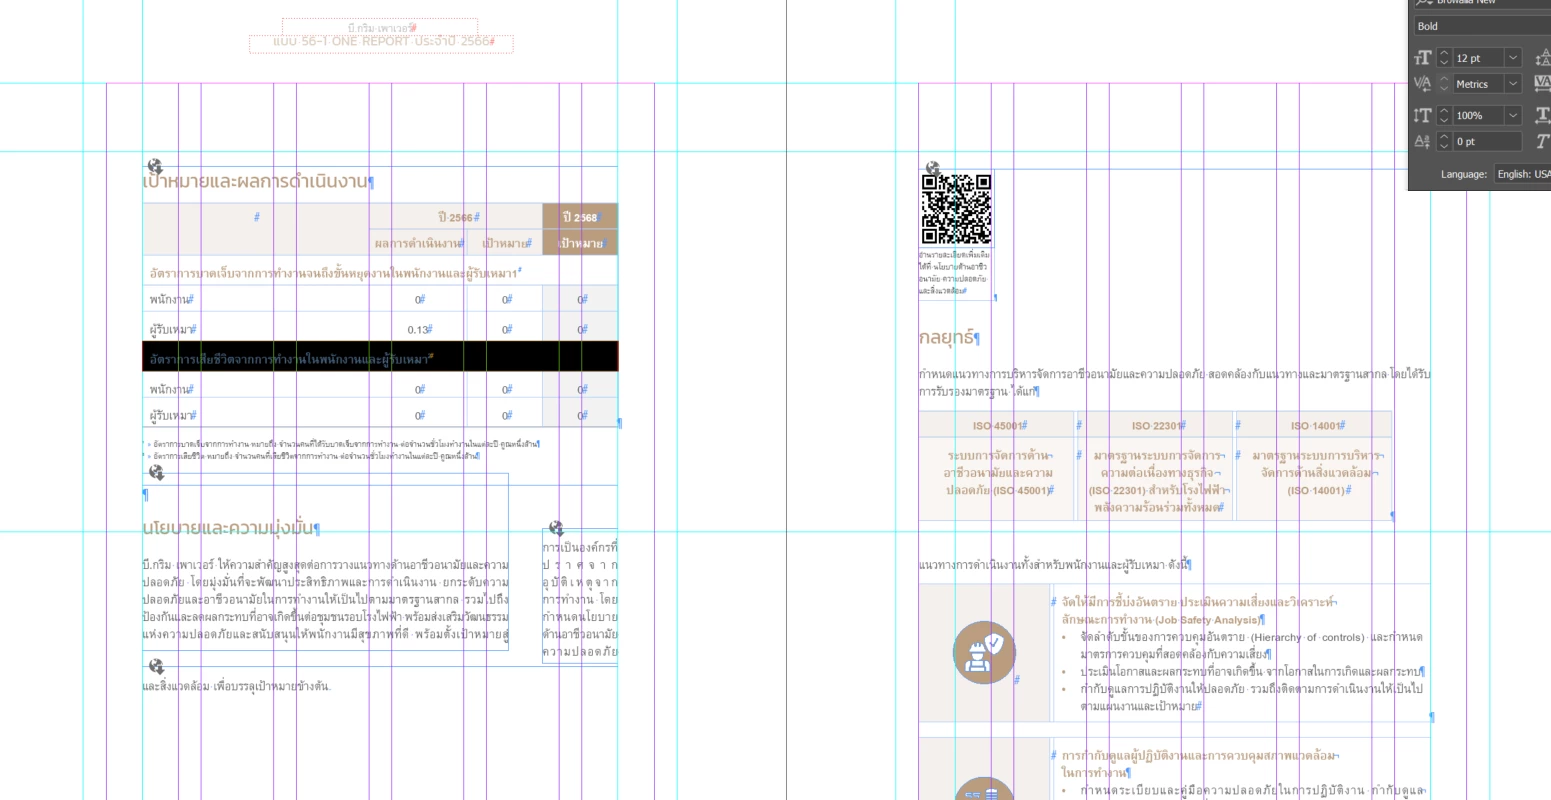Click the black highlighted อัตราการเสียชีวิต row
Viewport: 1551px width, 800px height.
pos(380,357)
